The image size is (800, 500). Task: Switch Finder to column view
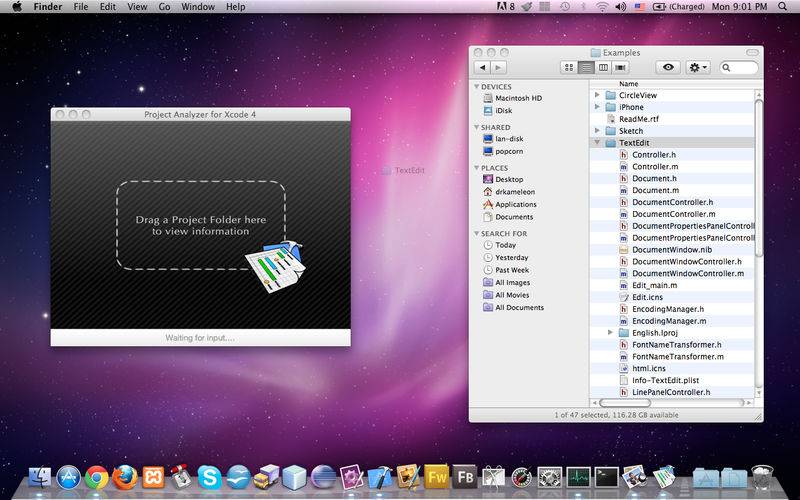[603, 67]
